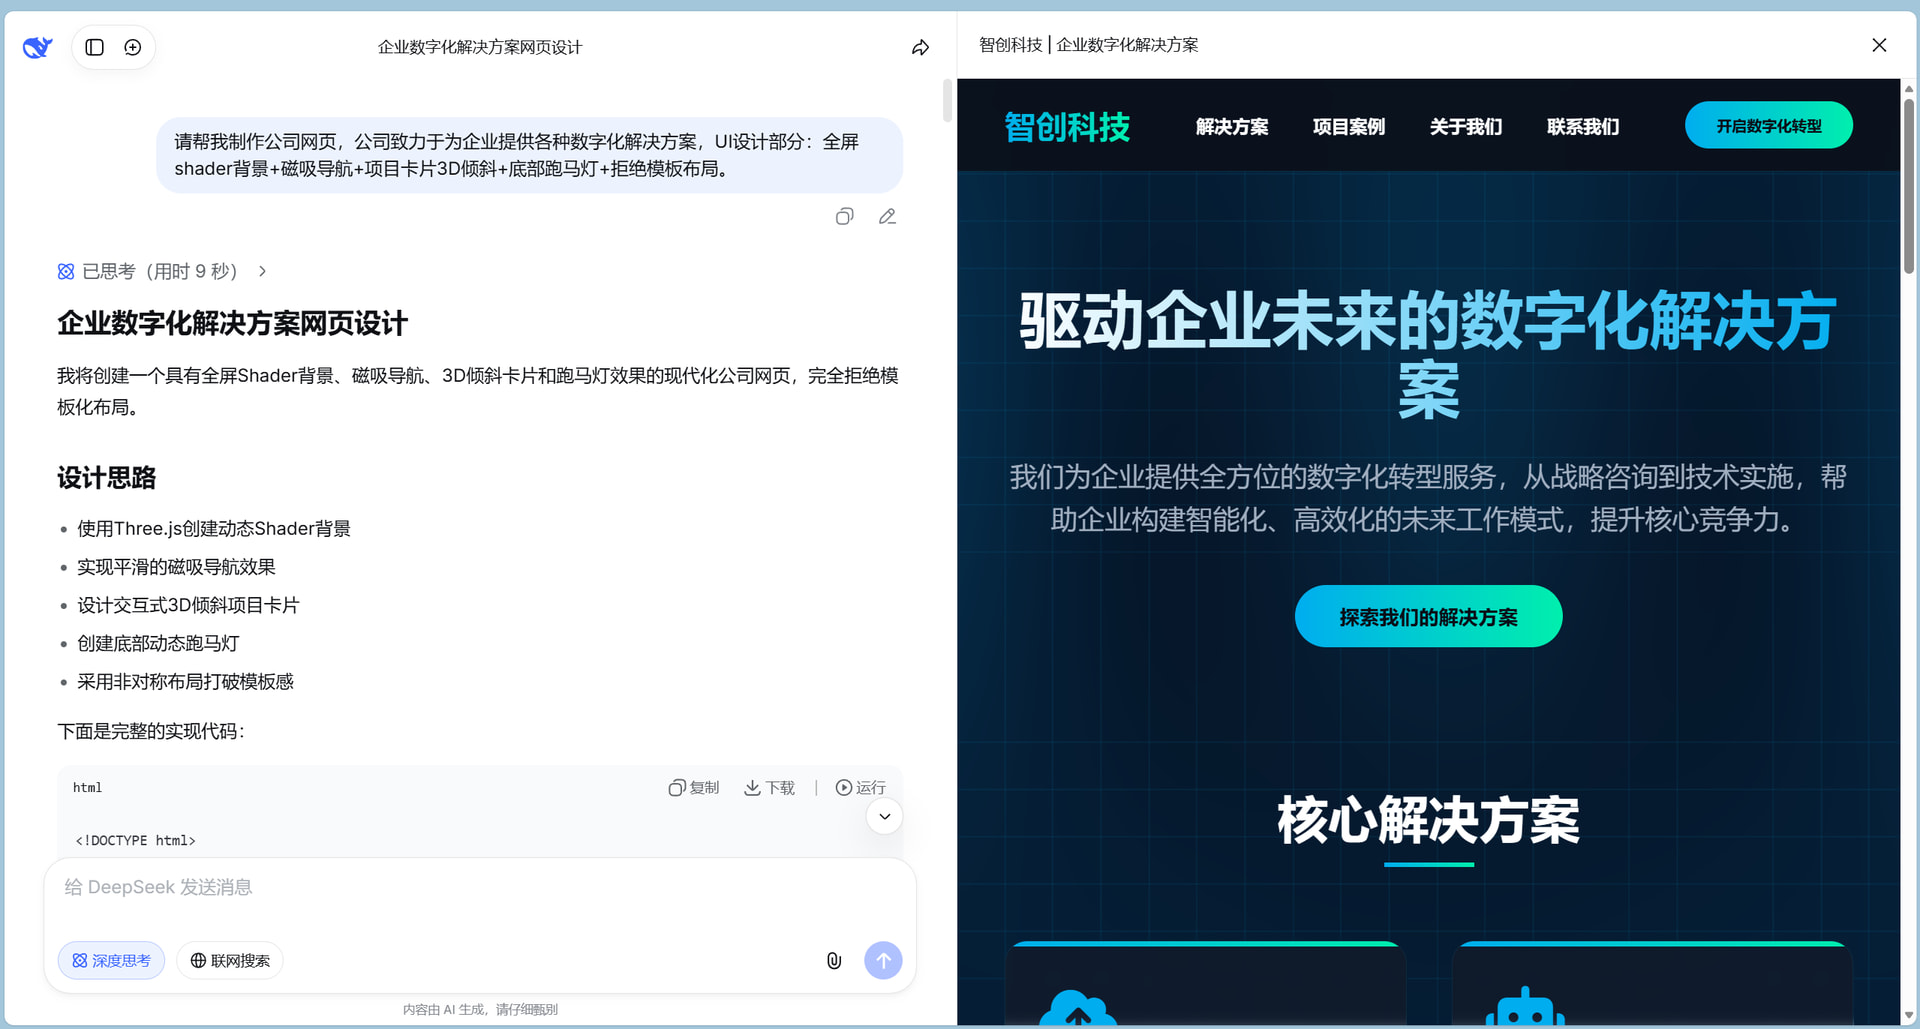Click the preview panel vertical scrollbar
Screen dimensions: 1920x1029
(x=1908, y=190)
